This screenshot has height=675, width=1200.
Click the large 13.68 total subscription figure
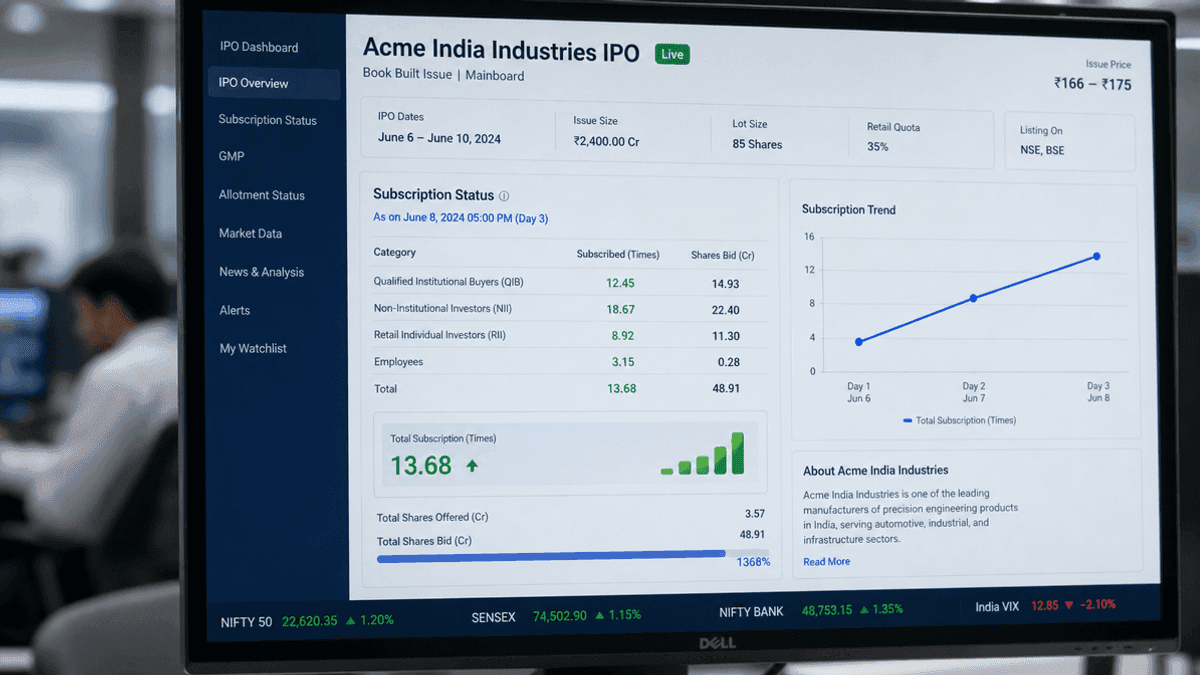click(x=421, y=465)
